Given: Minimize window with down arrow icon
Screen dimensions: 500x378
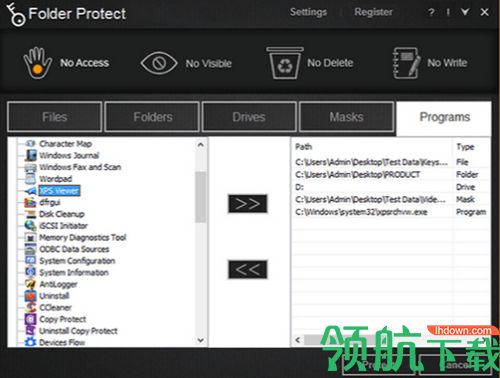Looking at the screenshot, I should click(465, 12).
